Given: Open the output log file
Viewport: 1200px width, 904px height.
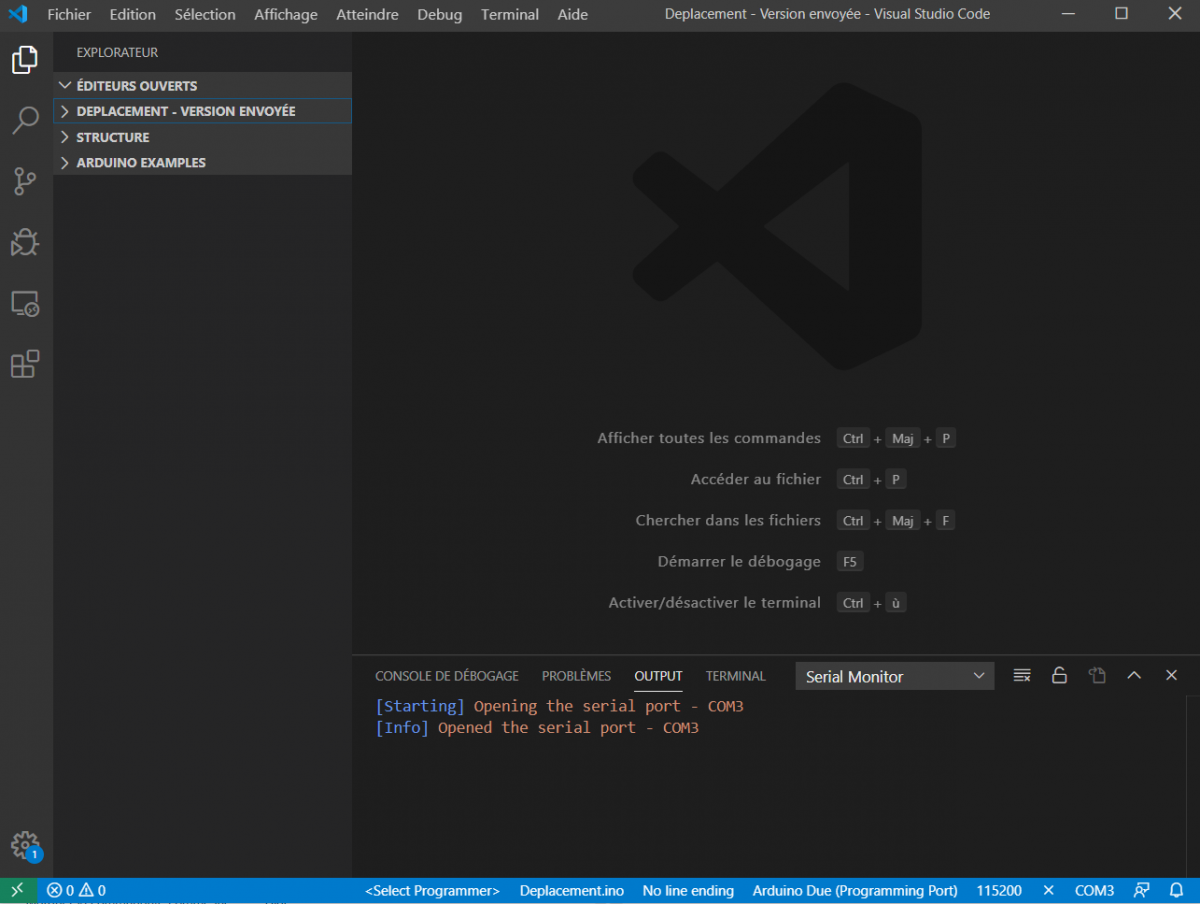Looking at the screenshot, I should click(1097, 676).
